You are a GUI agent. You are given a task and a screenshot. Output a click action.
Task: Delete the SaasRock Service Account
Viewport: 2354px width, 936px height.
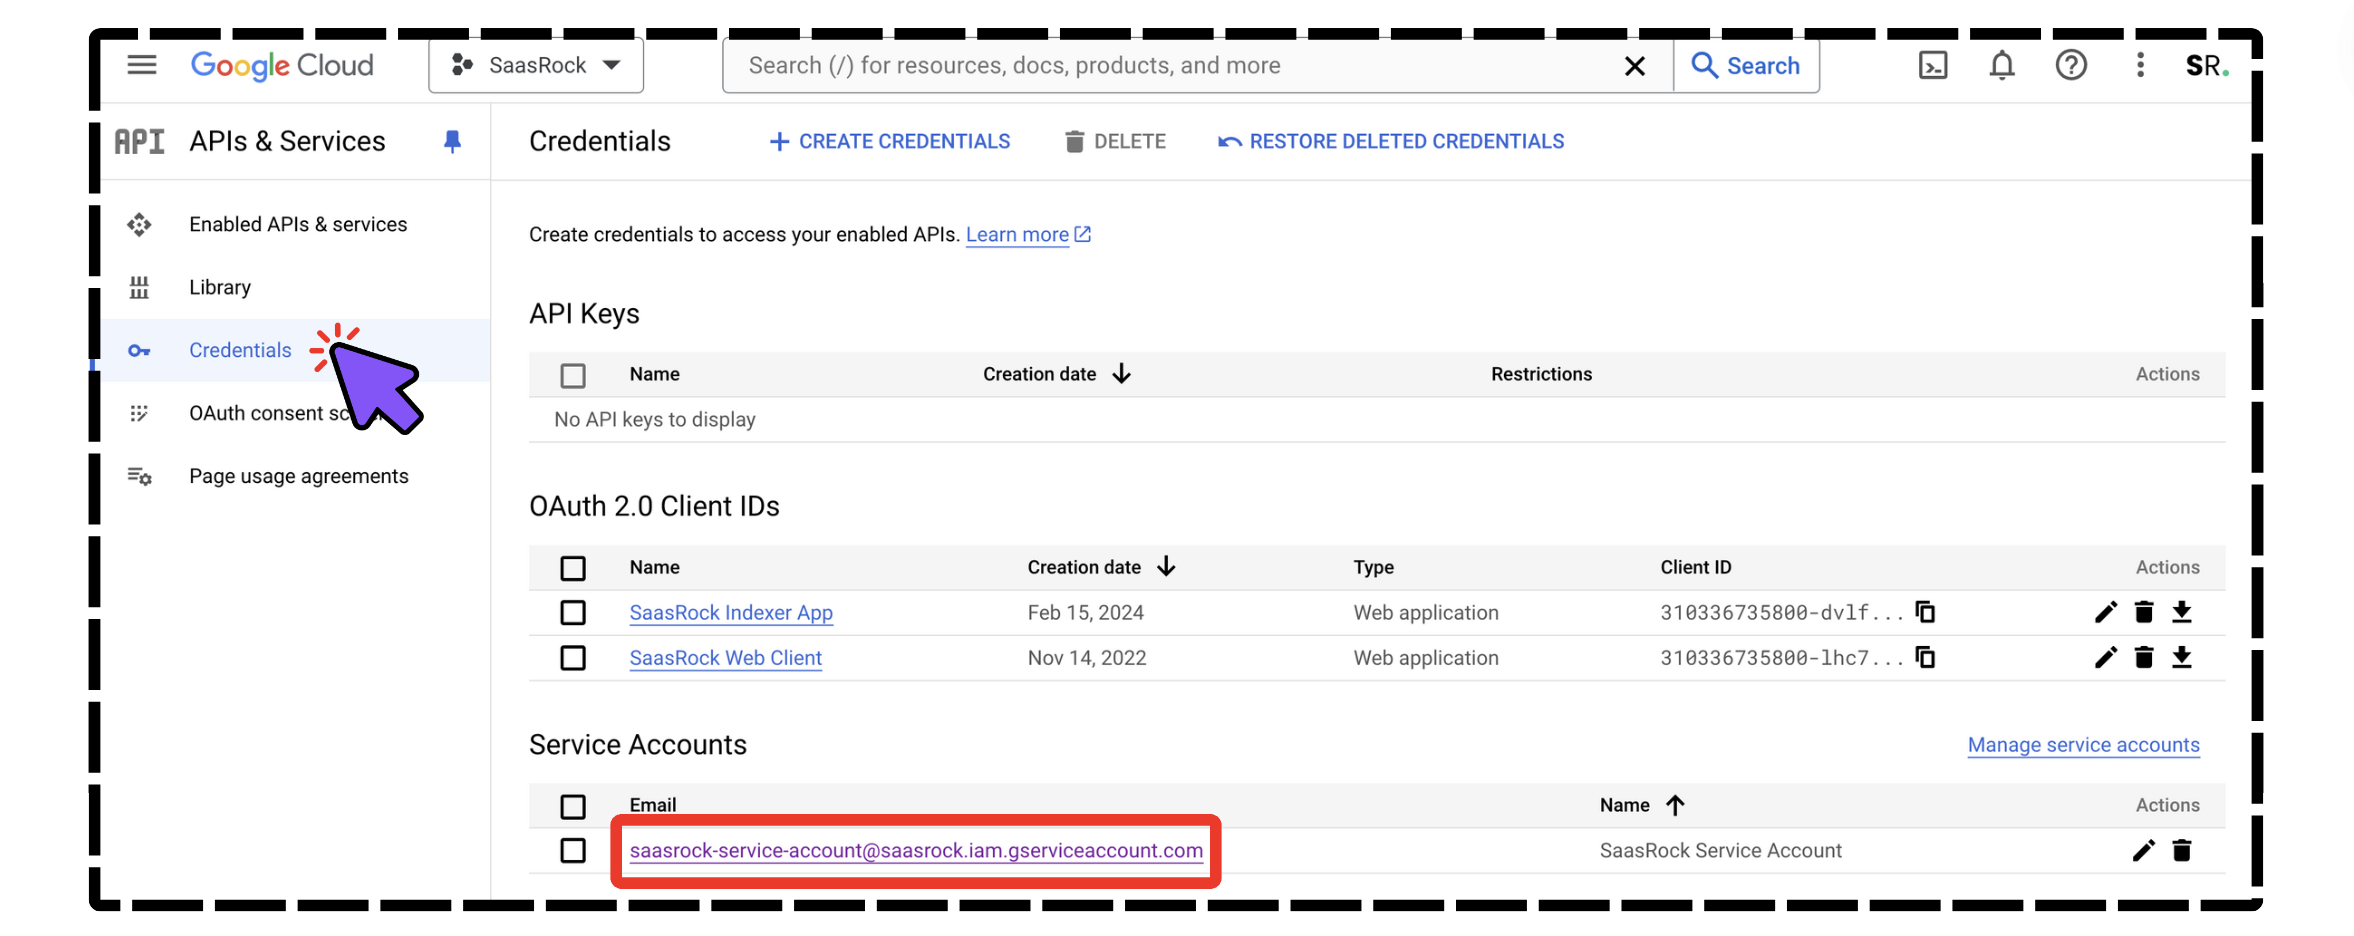2182,851
